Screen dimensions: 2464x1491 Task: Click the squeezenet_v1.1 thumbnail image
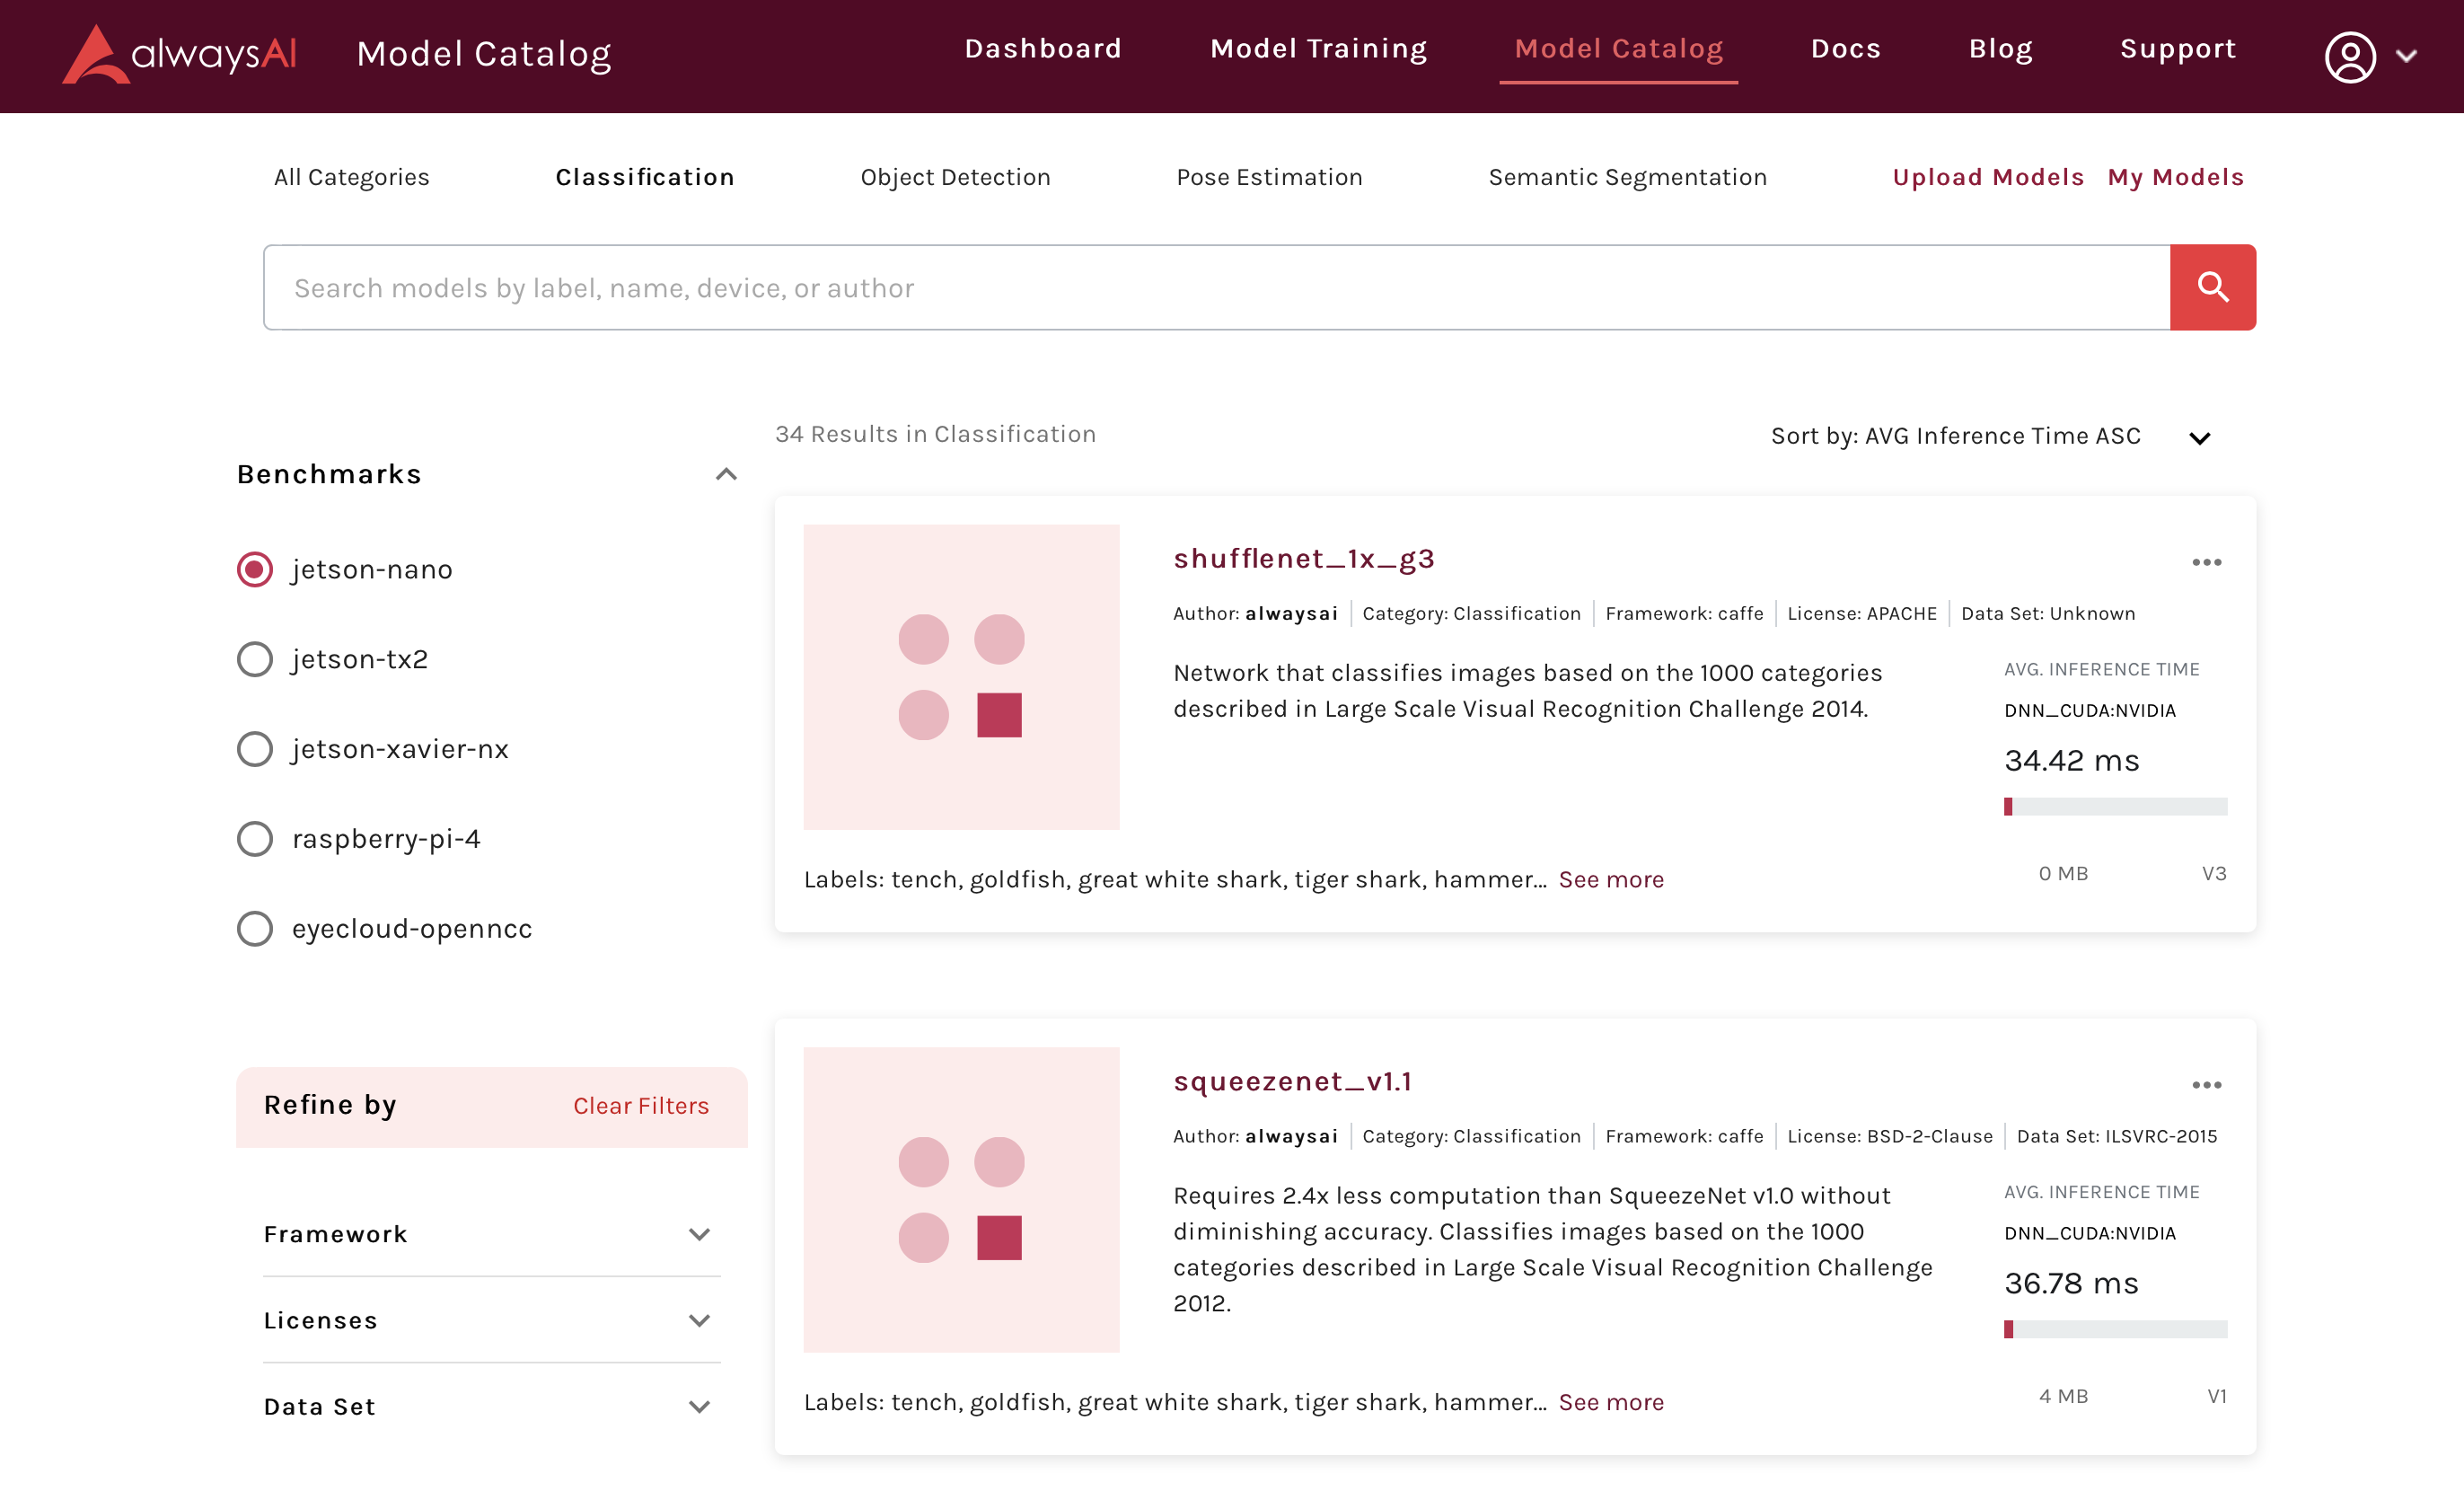tap(961, 1199)
